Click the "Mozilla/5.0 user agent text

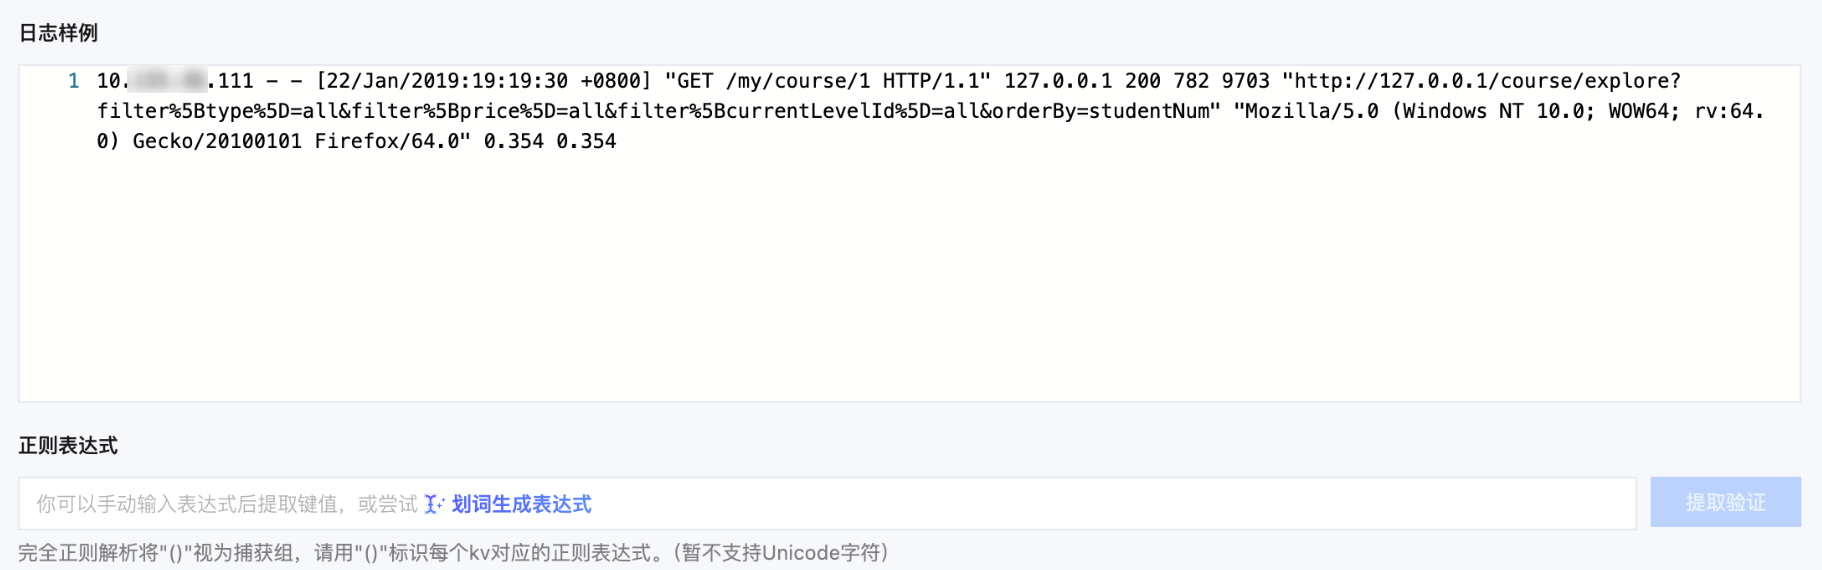click(x=1306, y=111)
